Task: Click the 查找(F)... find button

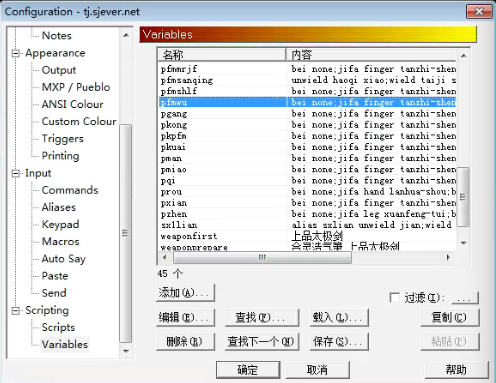Action: [x=262, y=317]
